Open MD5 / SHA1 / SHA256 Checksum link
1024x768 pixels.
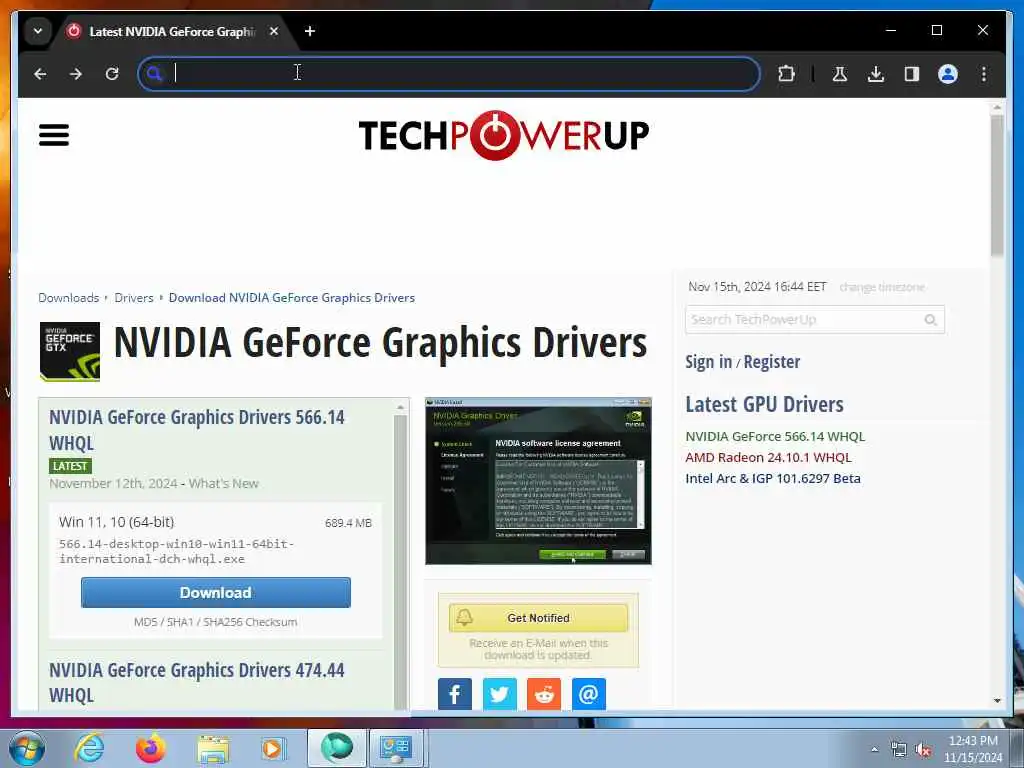216,622
